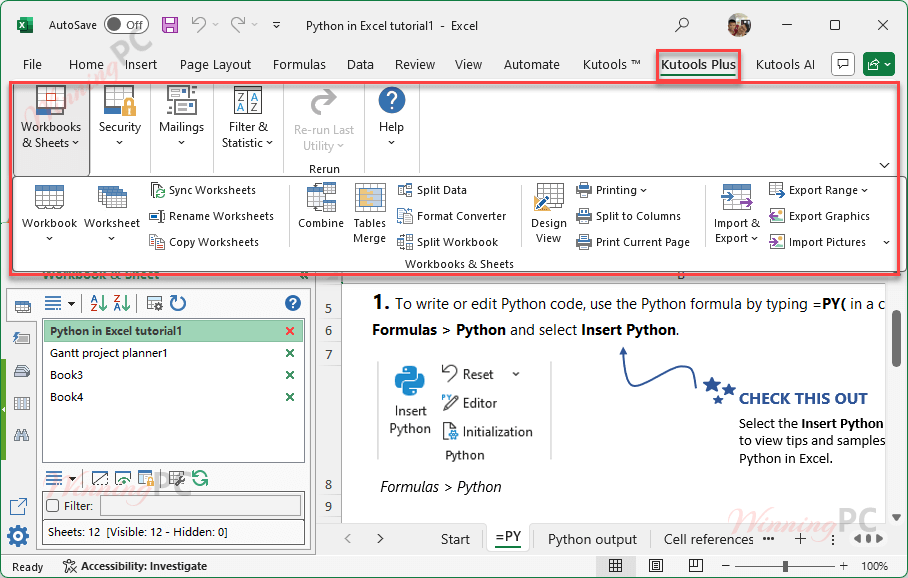Open Design View tool
The width and height of the screenshot is (908, 578).
(x=548, y=213)
